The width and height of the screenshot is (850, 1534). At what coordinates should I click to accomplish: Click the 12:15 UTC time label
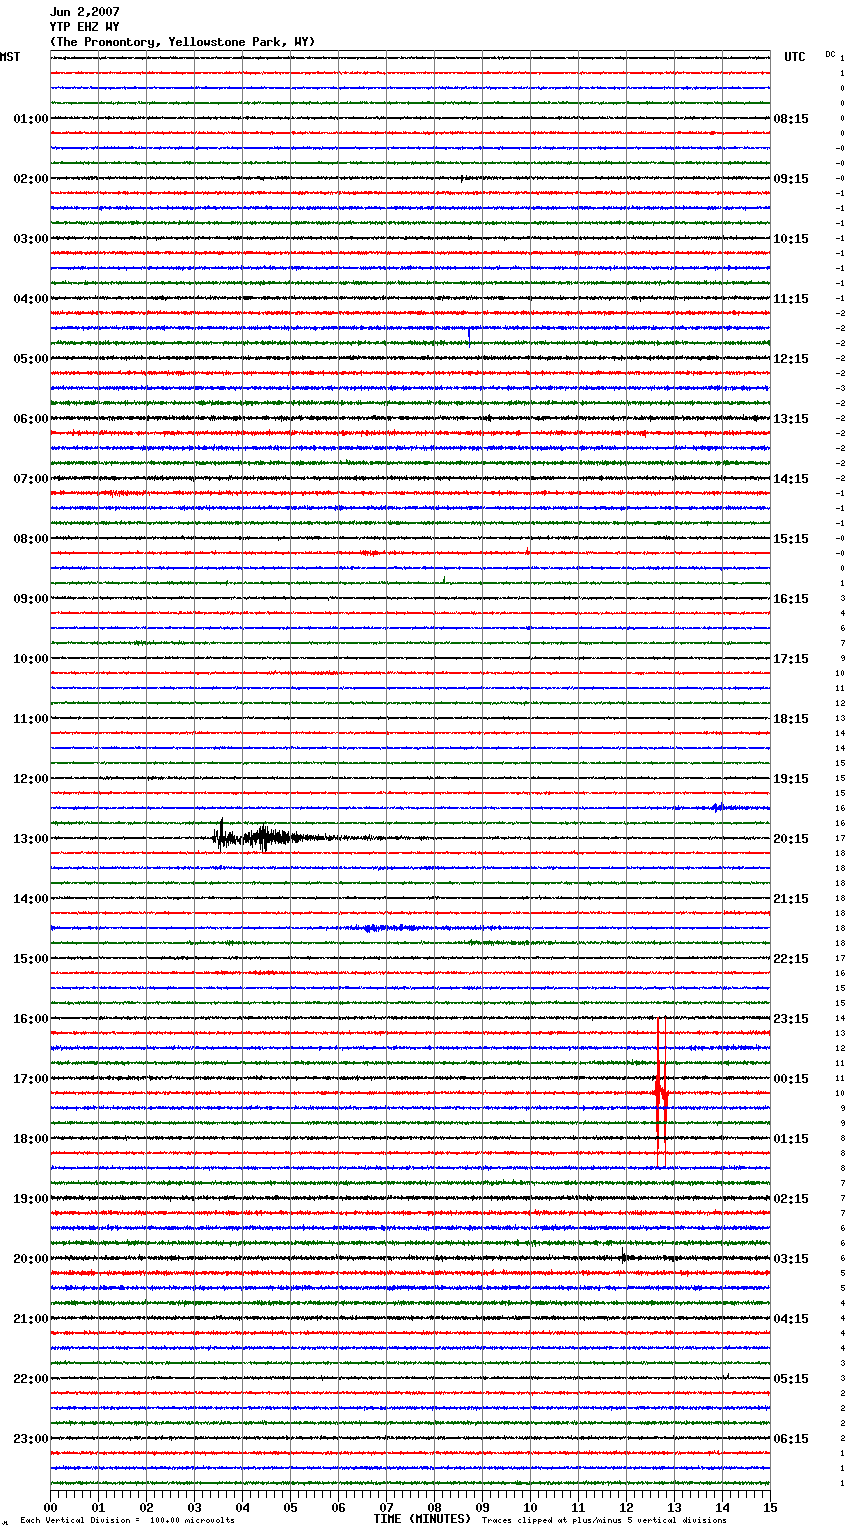coord(791,359)
